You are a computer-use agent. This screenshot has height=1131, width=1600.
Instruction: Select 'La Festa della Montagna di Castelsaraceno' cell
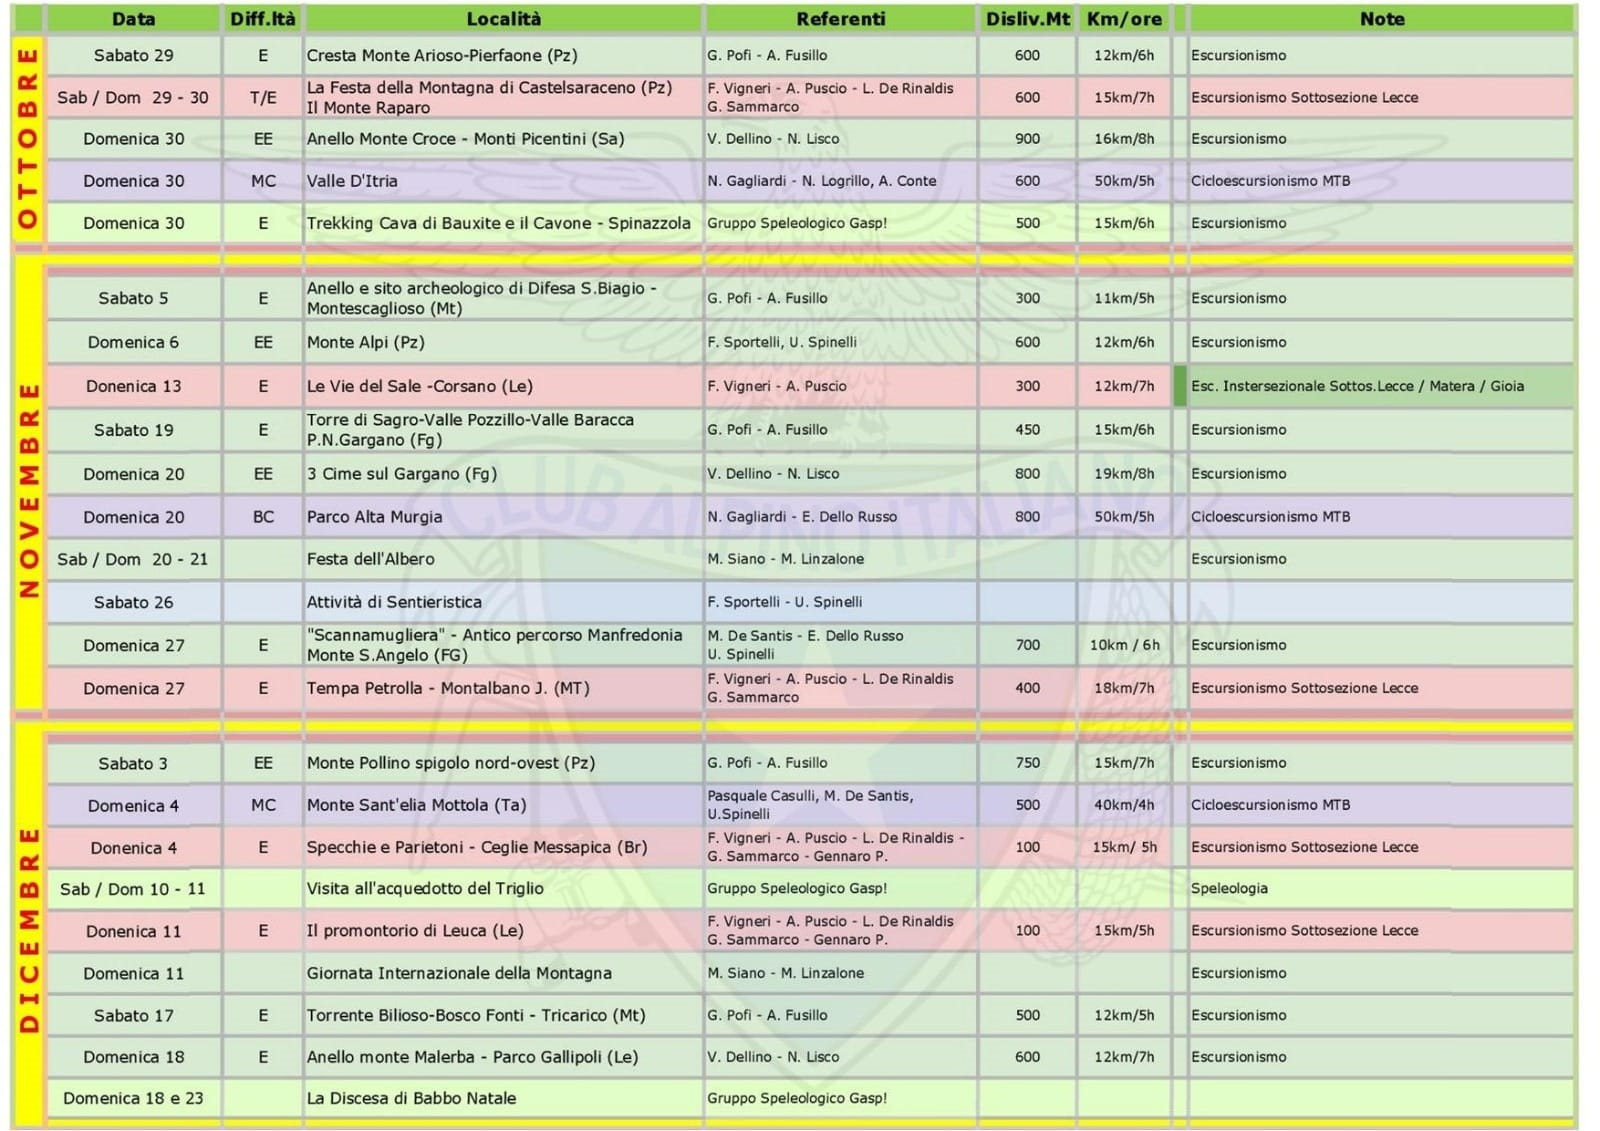(x=503, y=97)
